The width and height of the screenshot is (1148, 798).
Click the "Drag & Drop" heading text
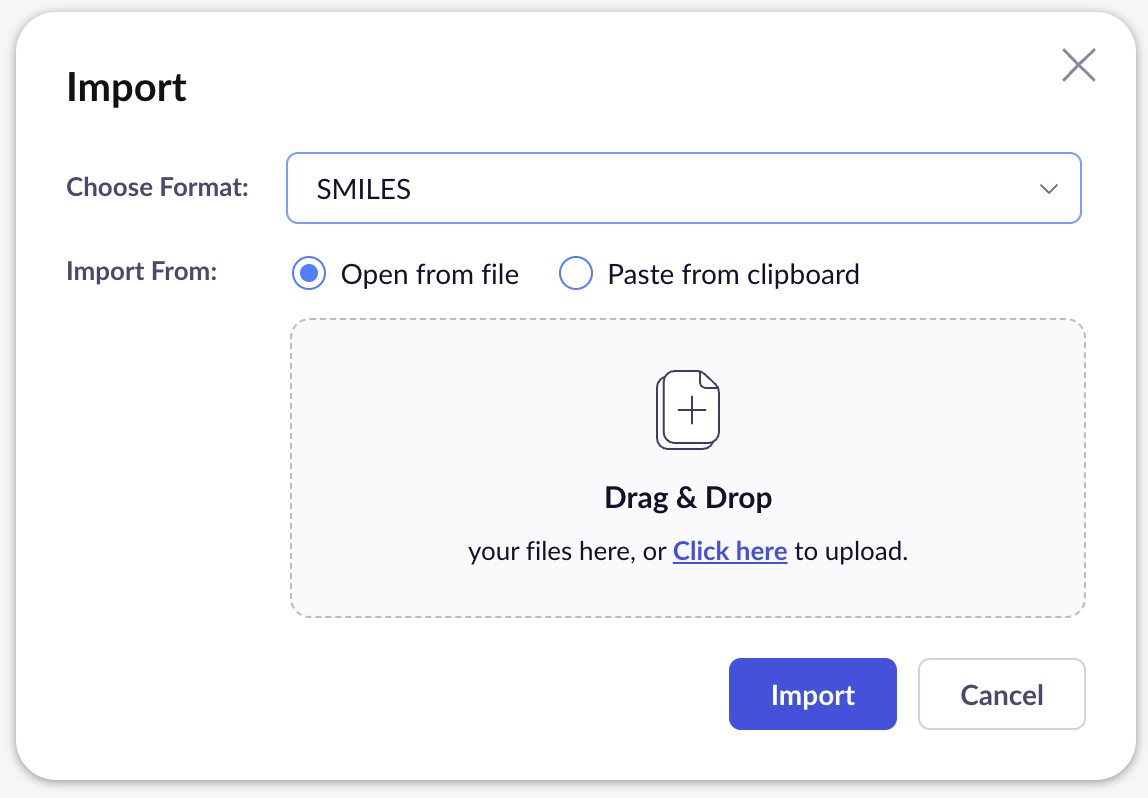[x=688, y=497]
